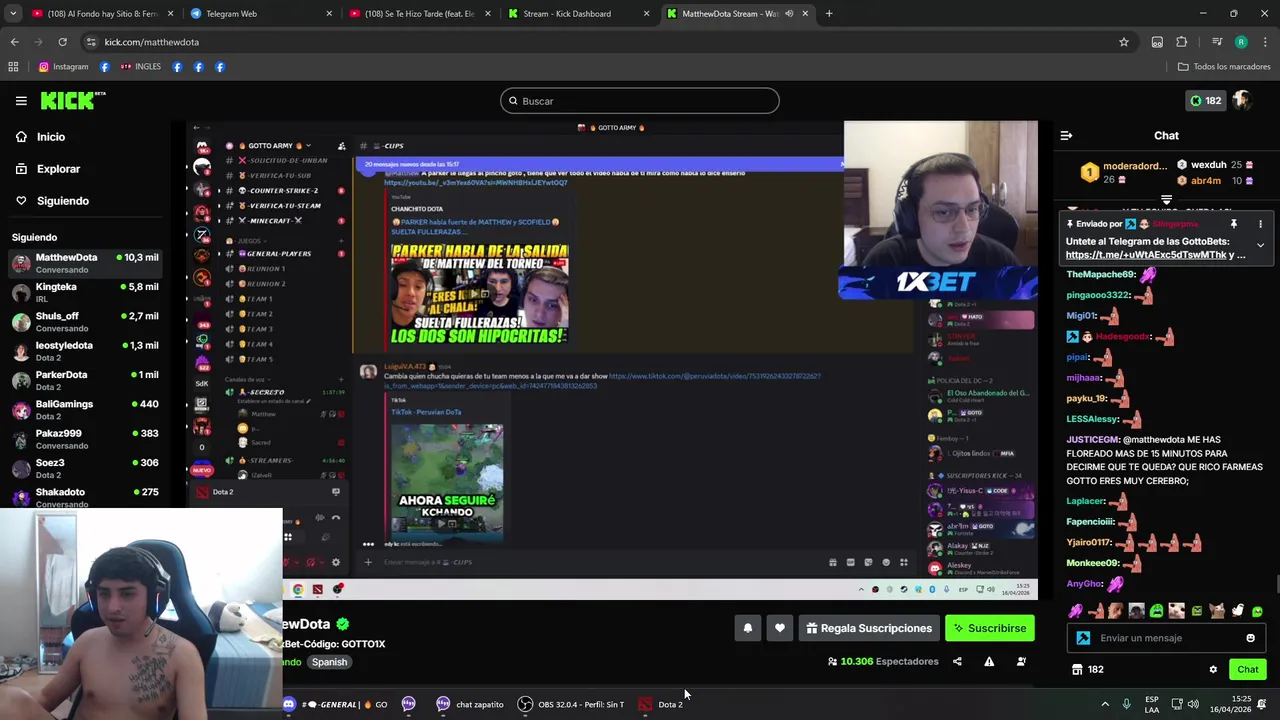Open a new browser tab

[x=829, y=14]
